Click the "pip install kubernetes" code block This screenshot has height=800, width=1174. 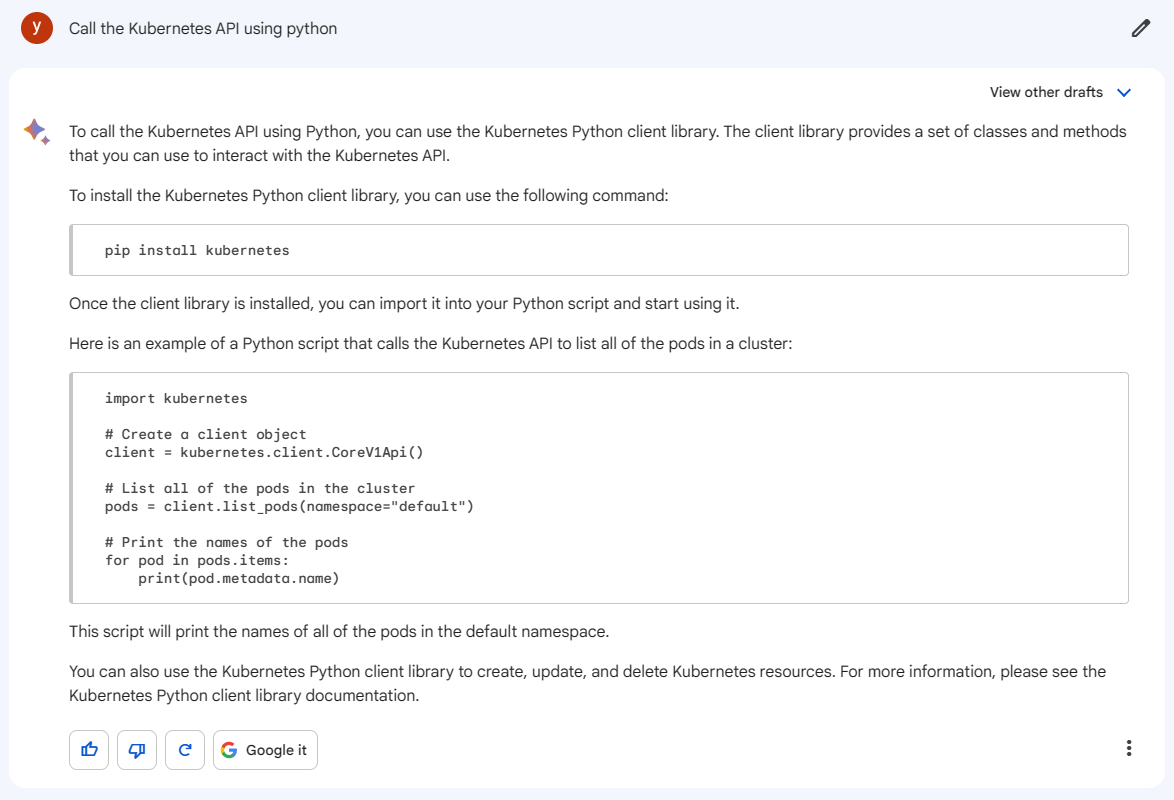tap(197, 250)
